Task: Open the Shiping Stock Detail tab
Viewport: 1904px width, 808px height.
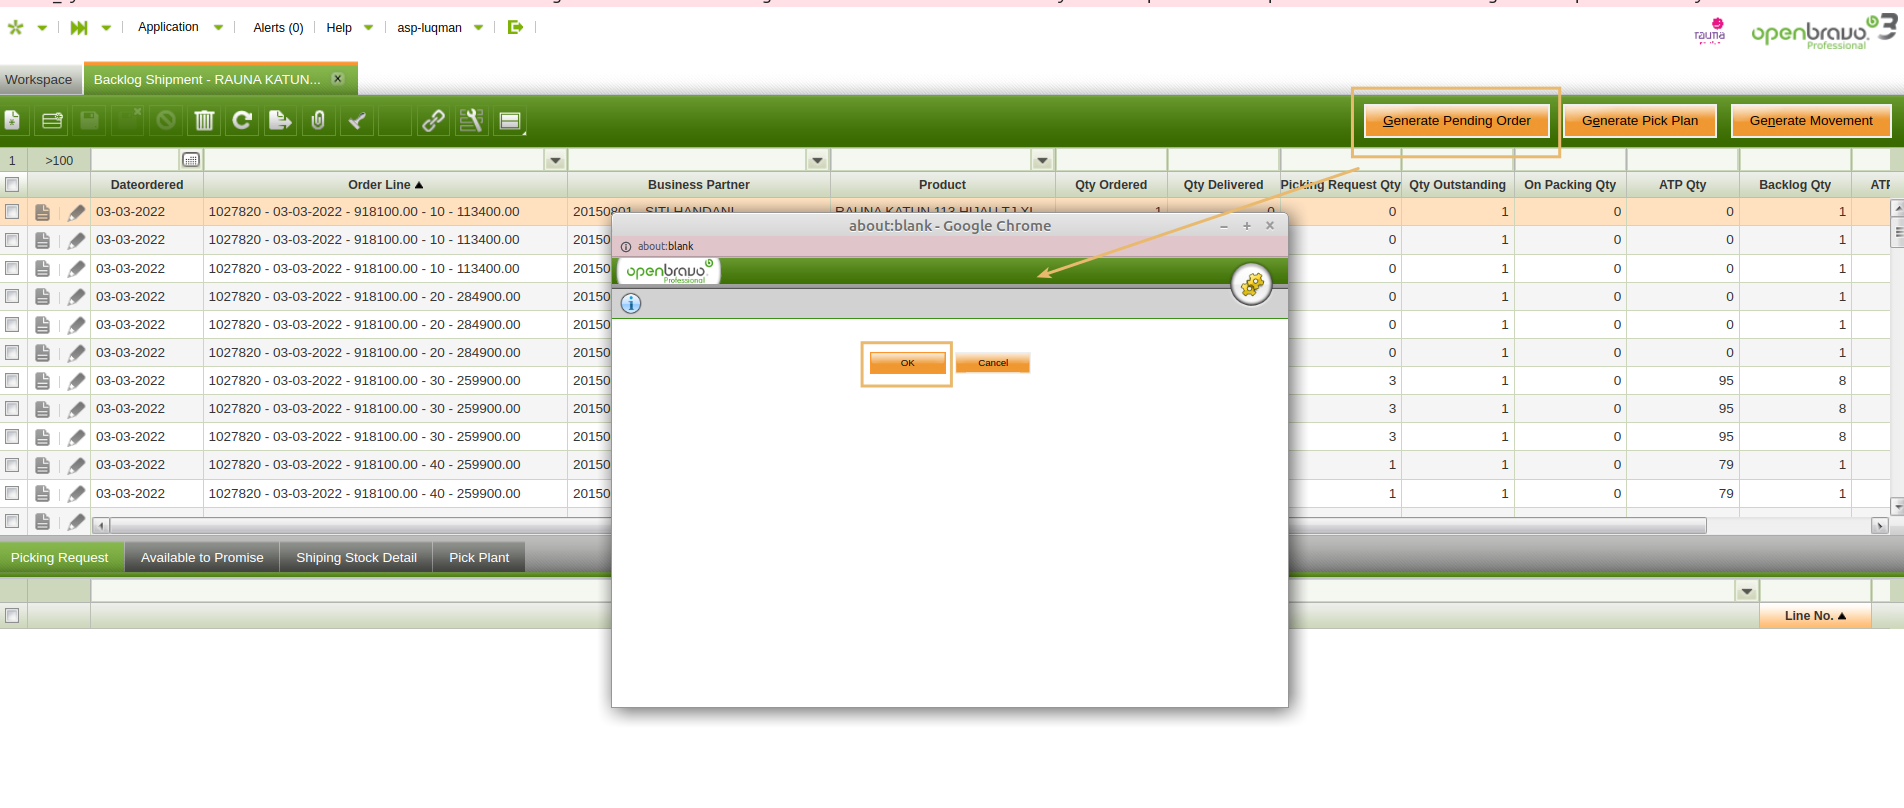Action: click(356, 558)
